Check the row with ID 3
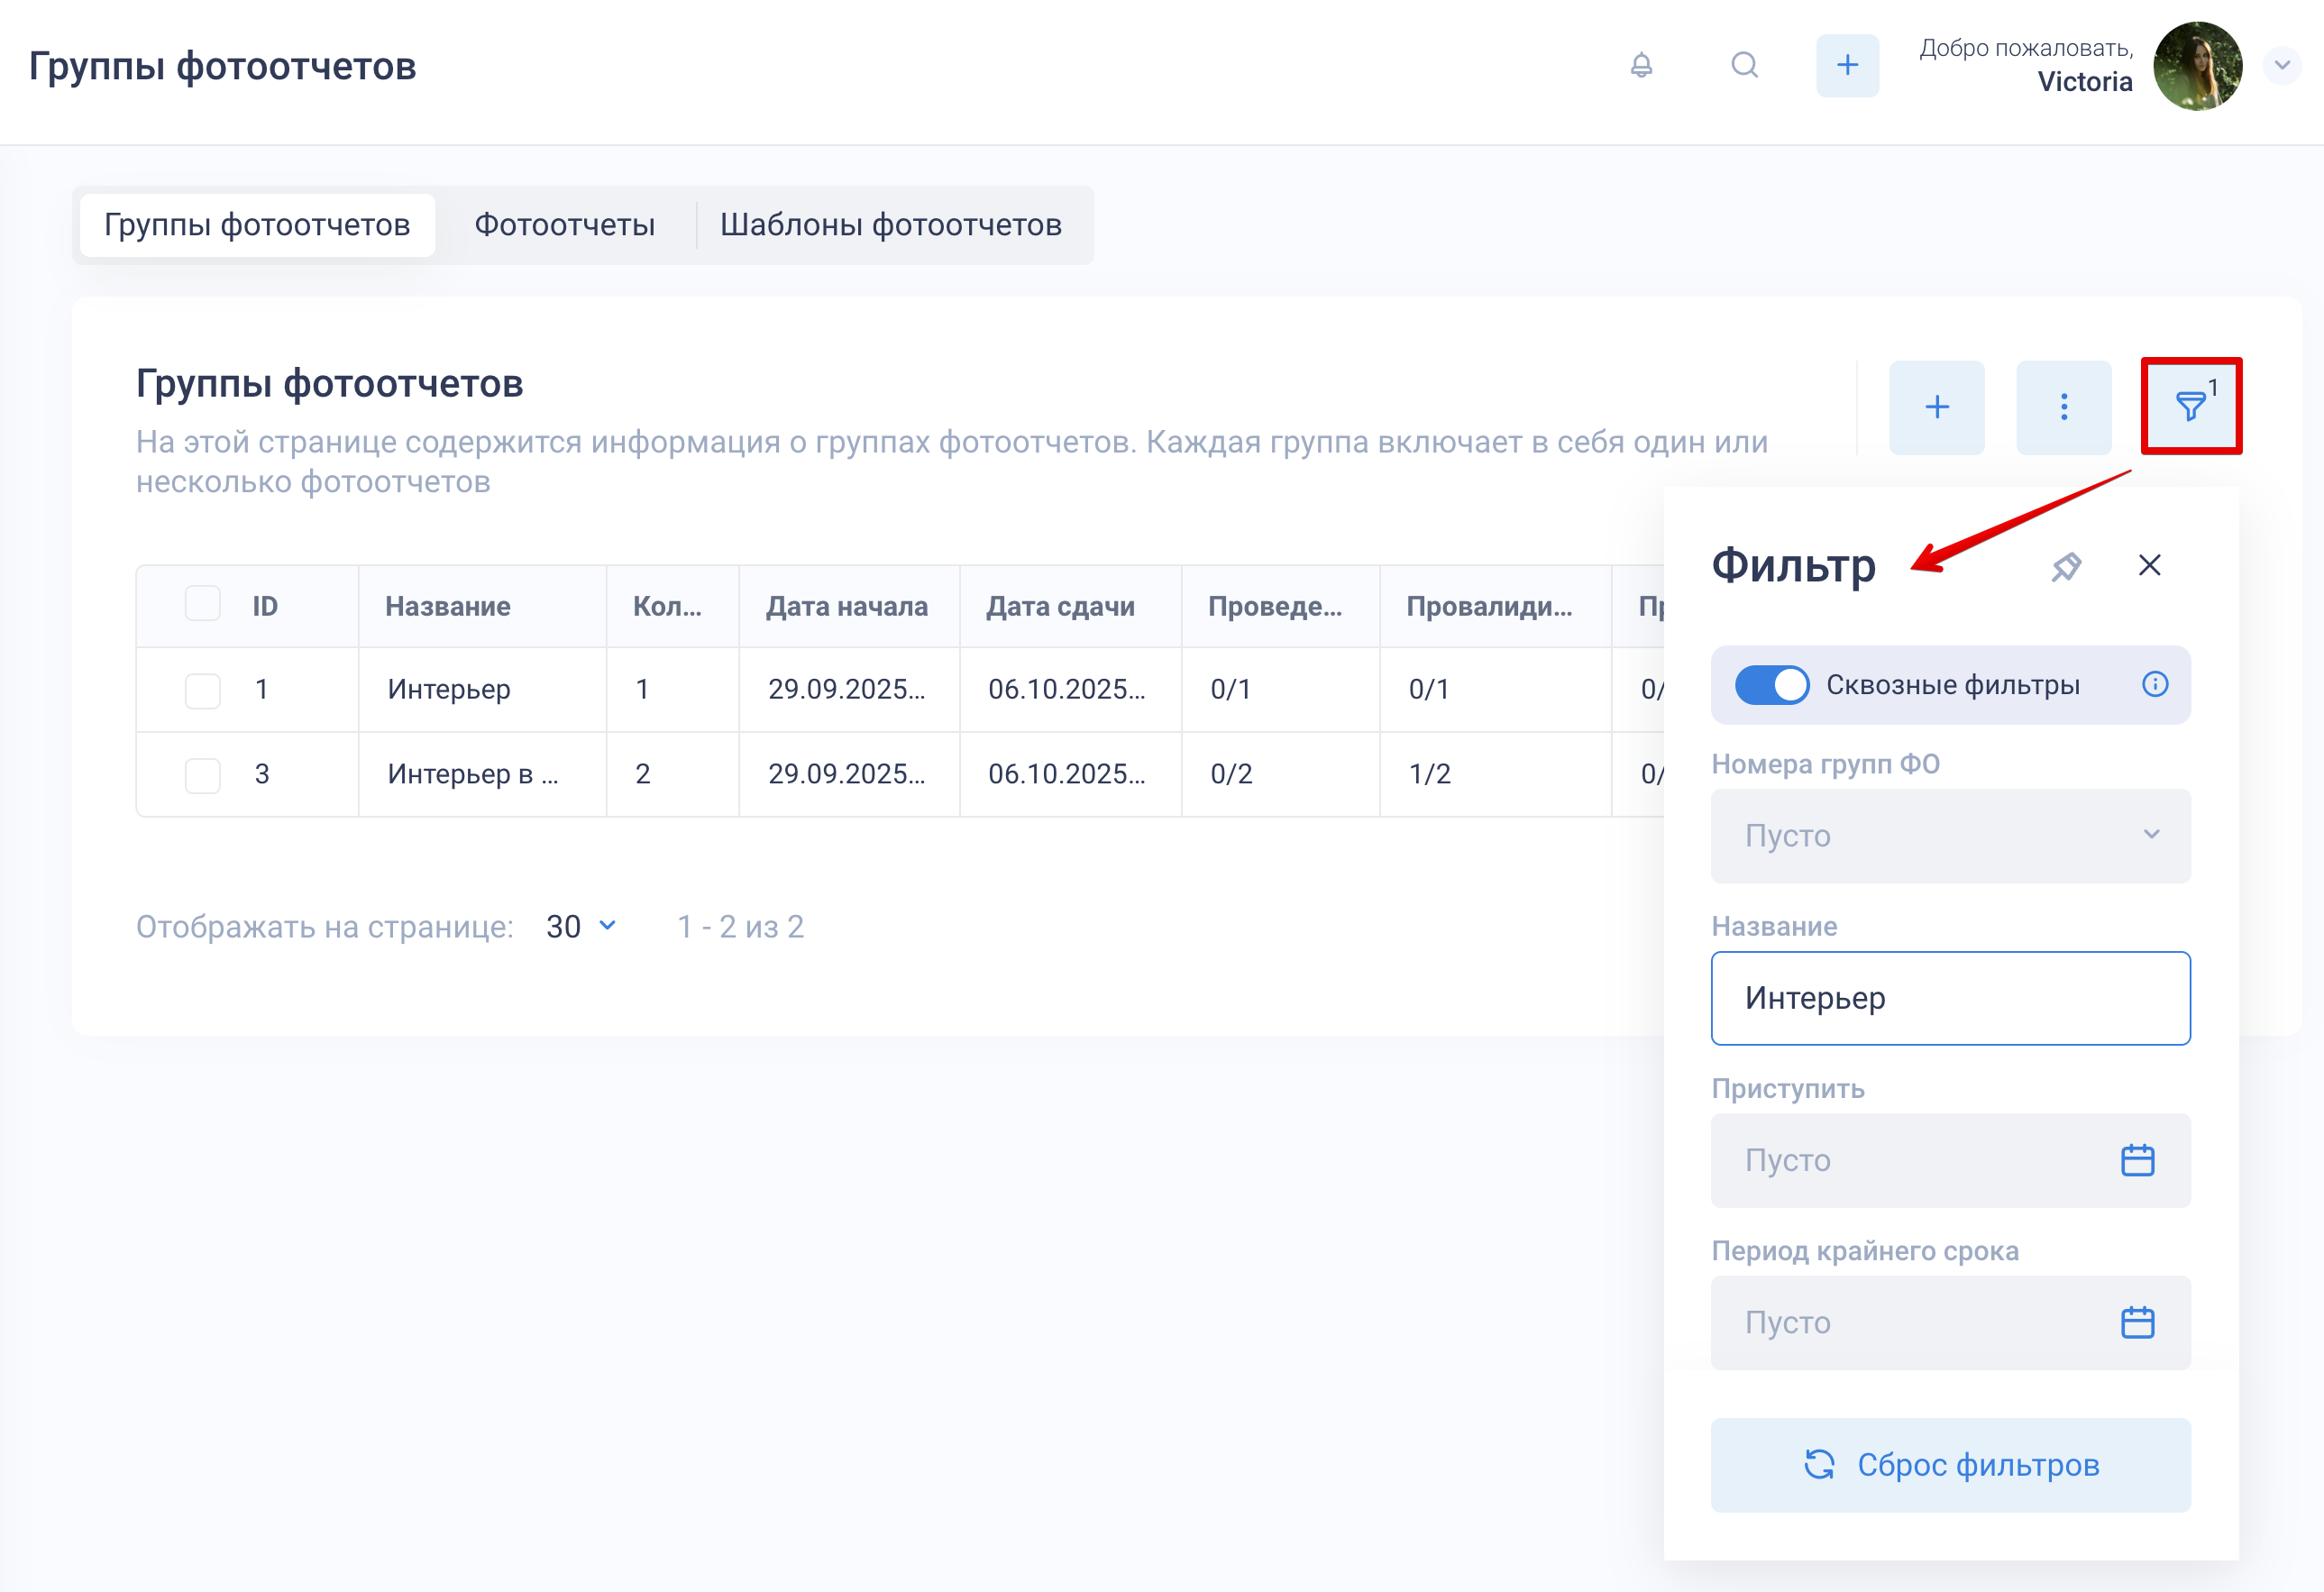 pyautogui.click(x=203, y=775)
